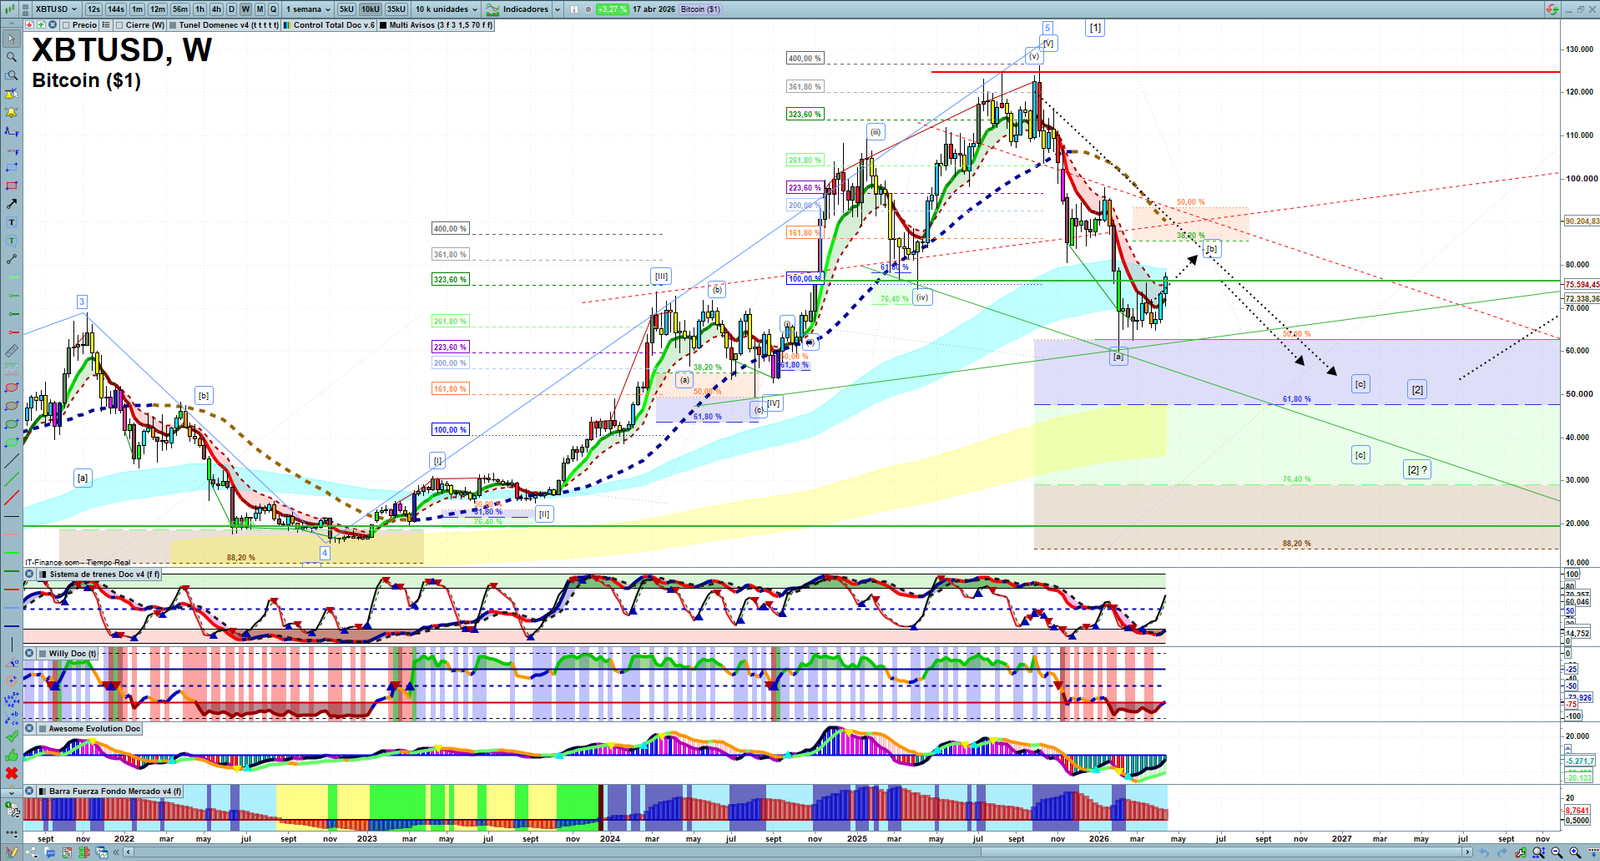Toggle the Cierre (W) checkbox

pyautogui.click(x=119, y=25)
